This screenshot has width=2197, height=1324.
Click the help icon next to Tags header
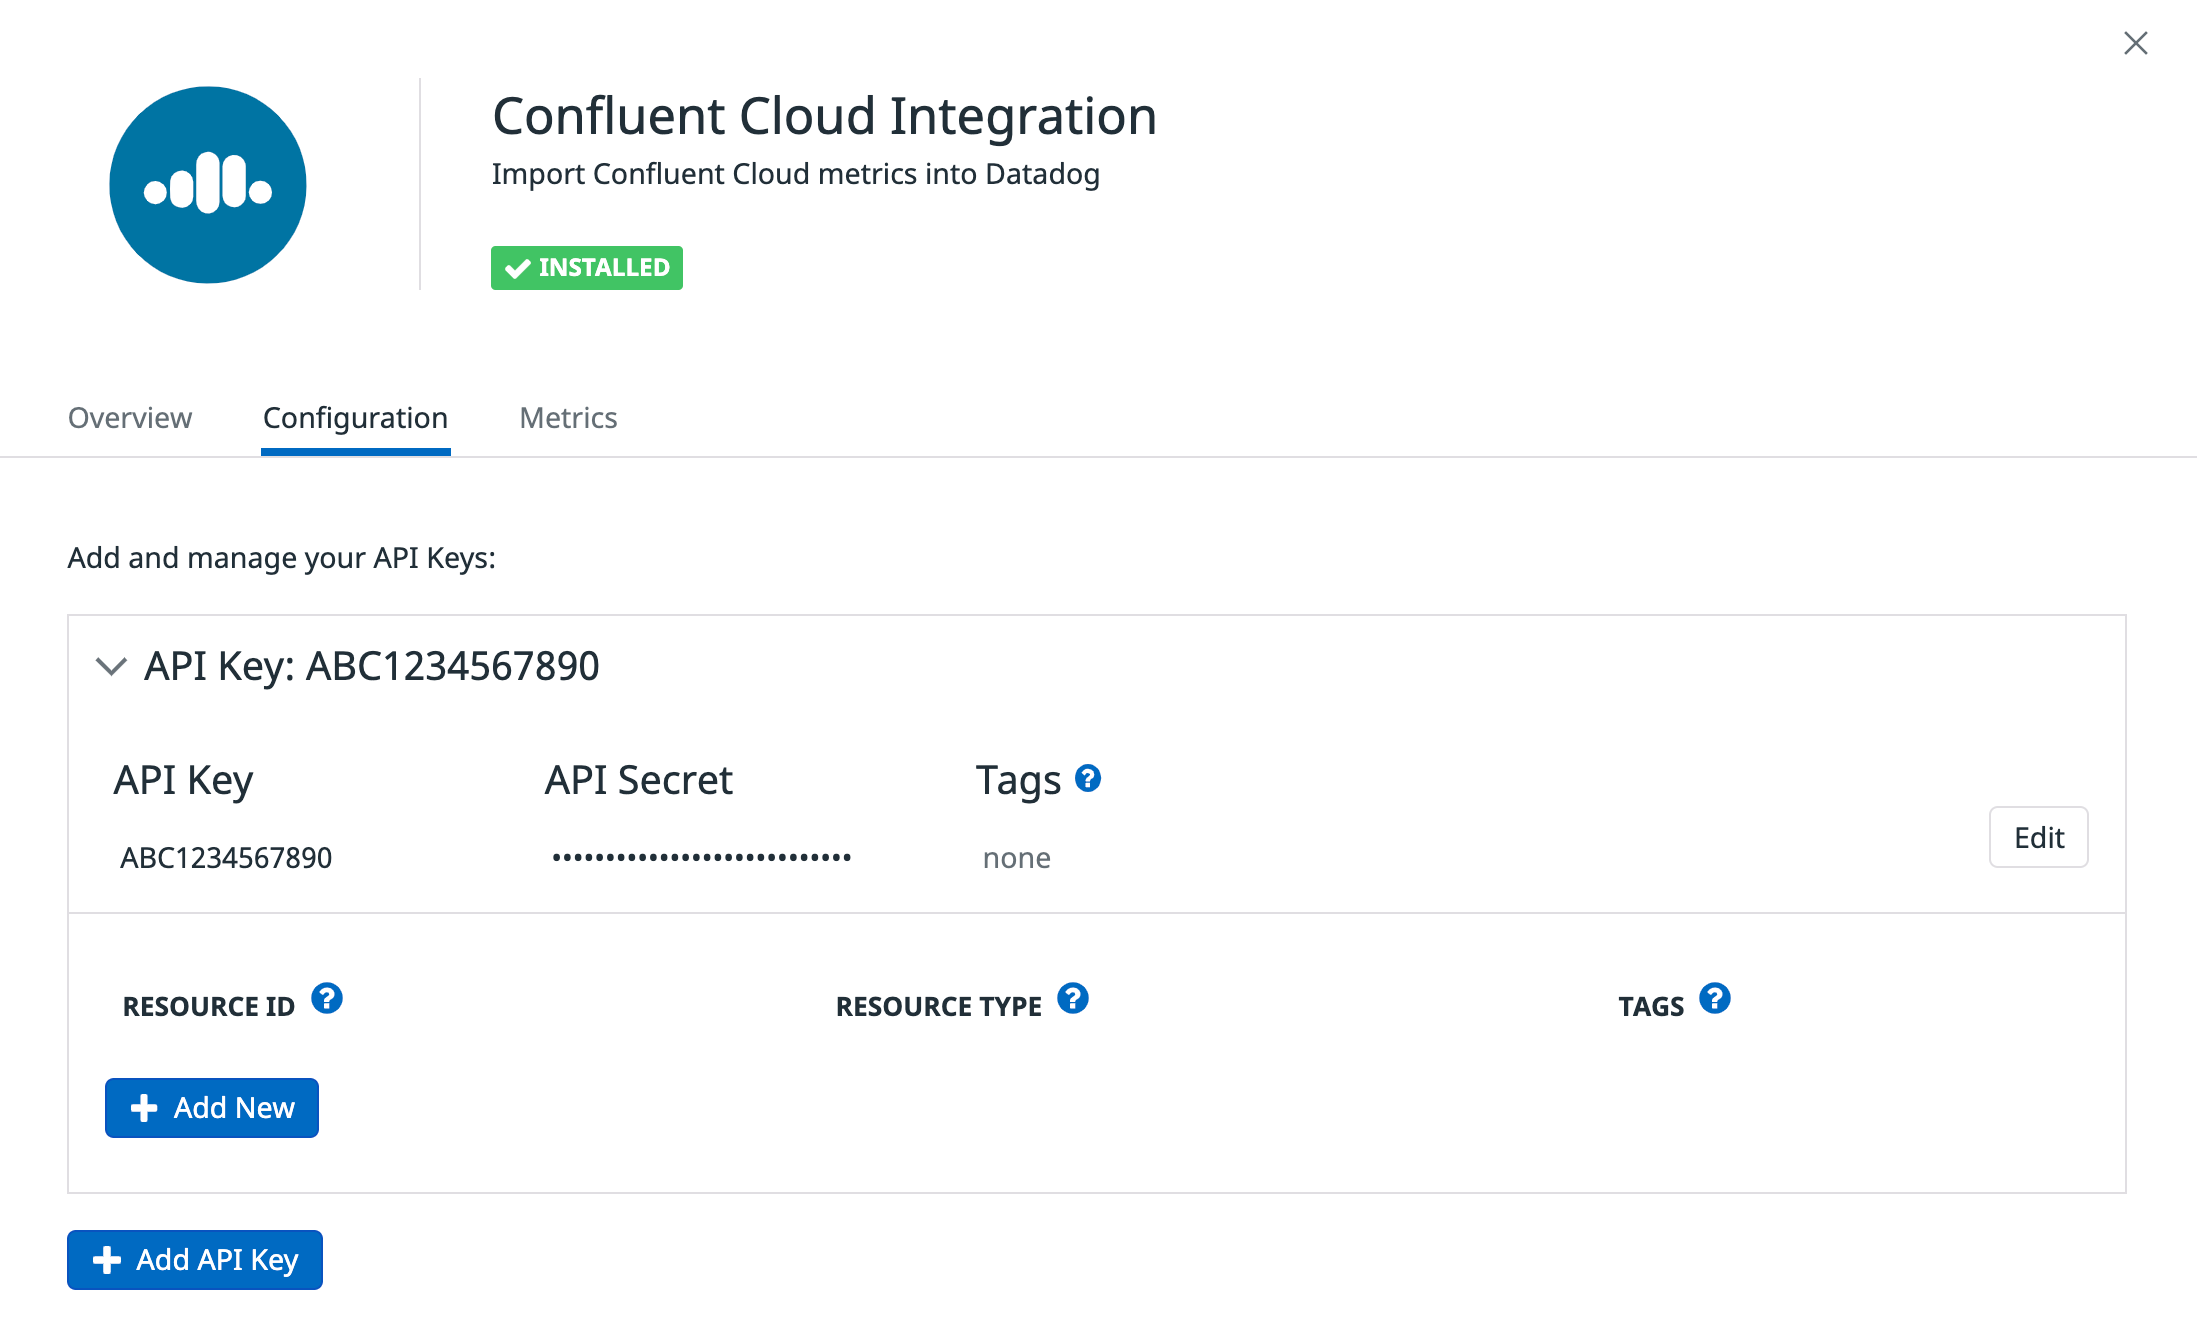tap(1090, 778)
